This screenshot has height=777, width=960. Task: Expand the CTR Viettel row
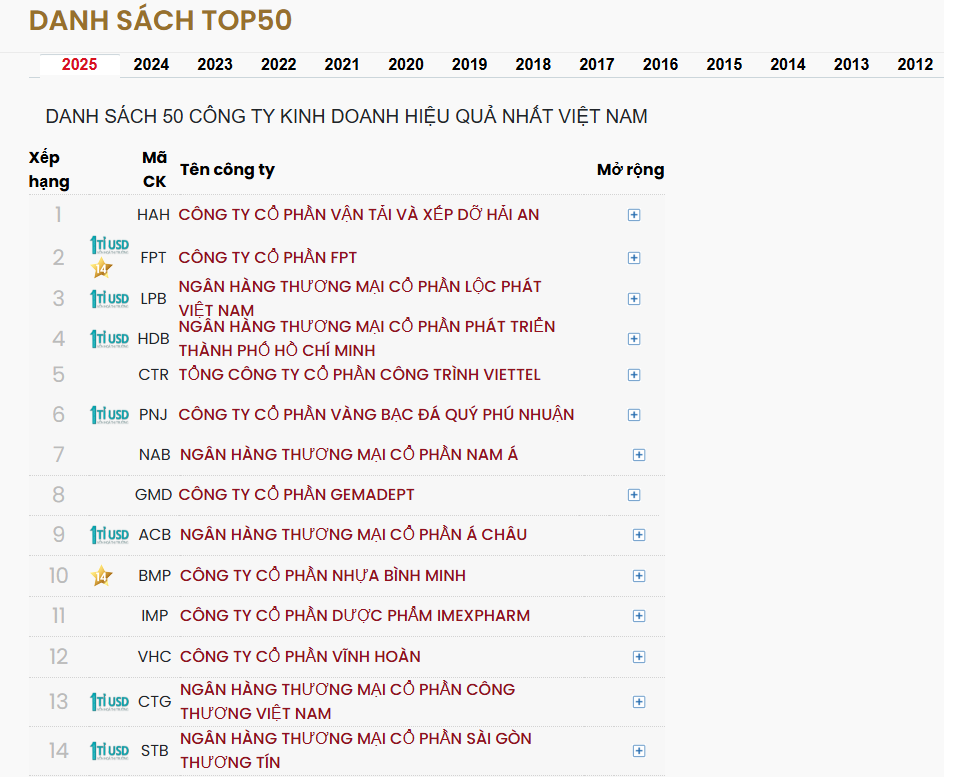tap(634, 375)
